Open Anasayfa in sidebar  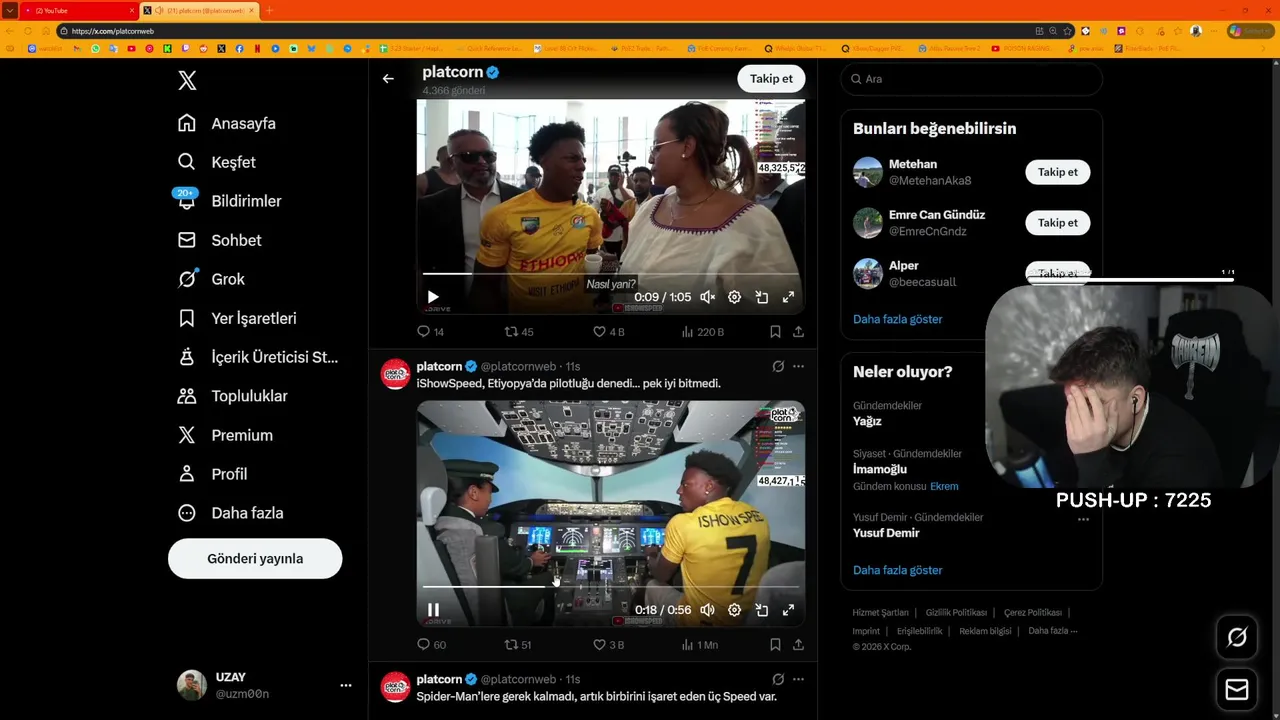[x=227, y=124]
